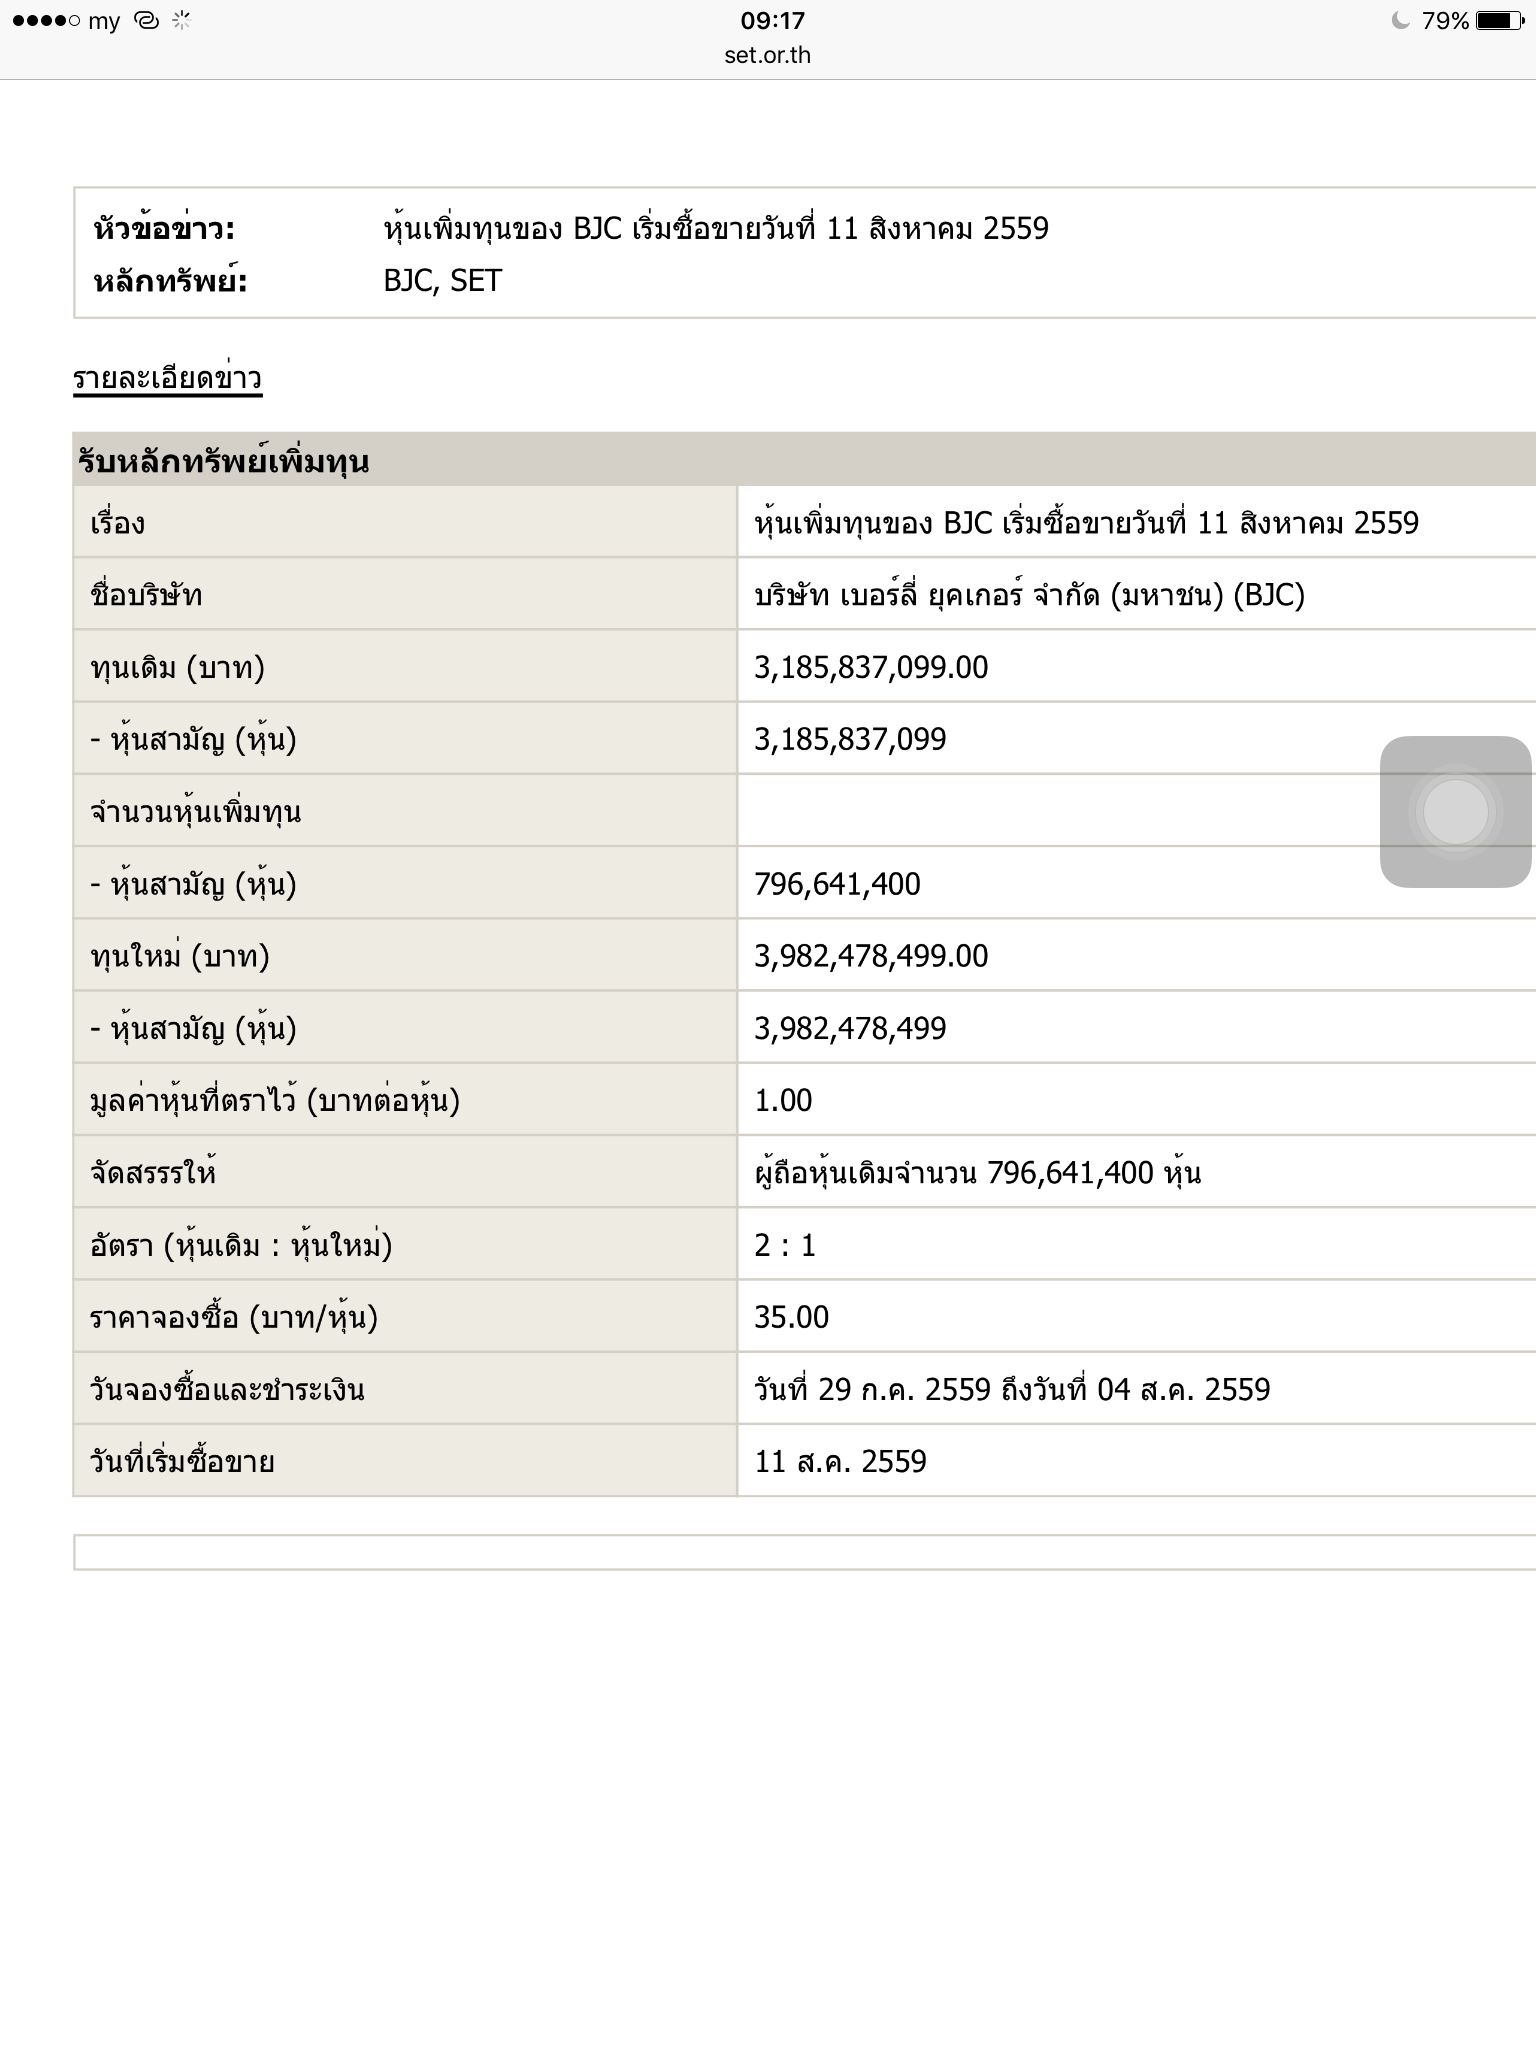Select the เรื่อง row label

(118, 523)
